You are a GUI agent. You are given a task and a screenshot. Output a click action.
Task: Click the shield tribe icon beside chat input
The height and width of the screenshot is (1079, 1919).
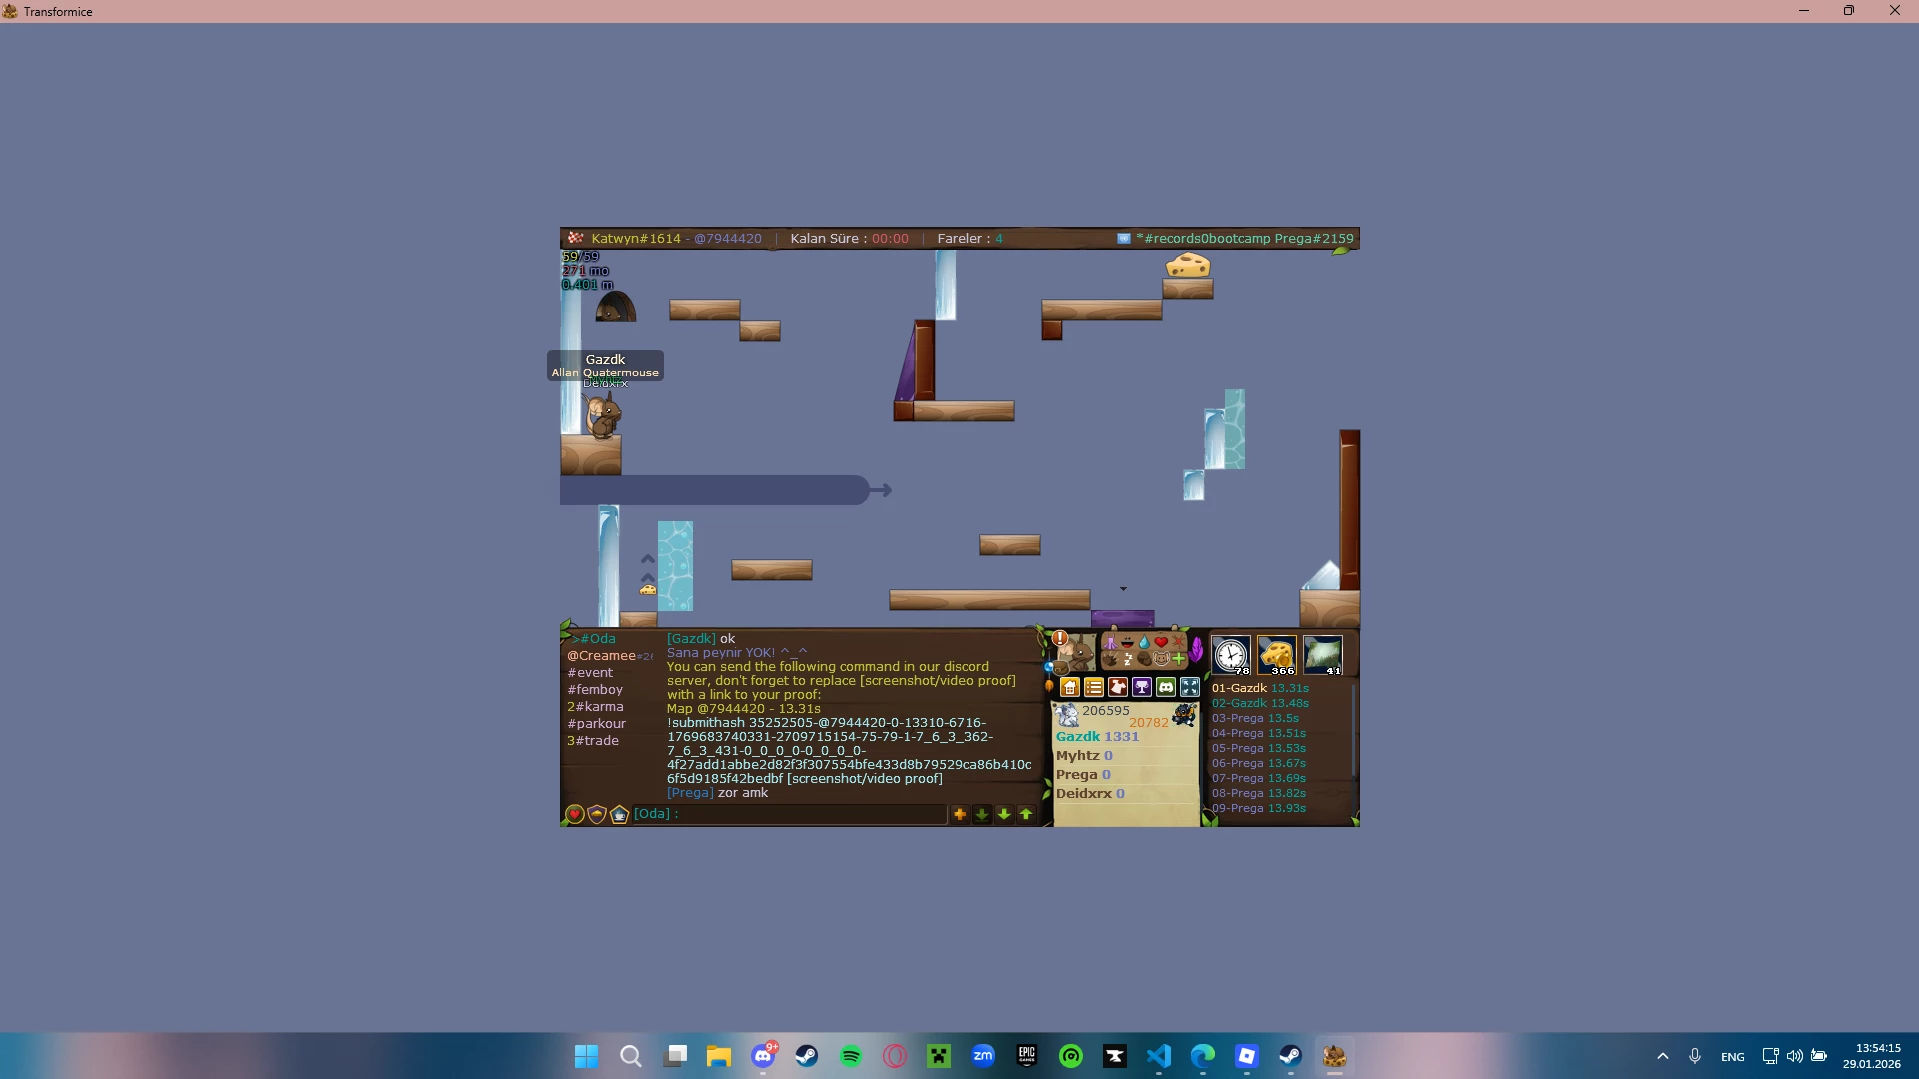[x=597, y=815]
